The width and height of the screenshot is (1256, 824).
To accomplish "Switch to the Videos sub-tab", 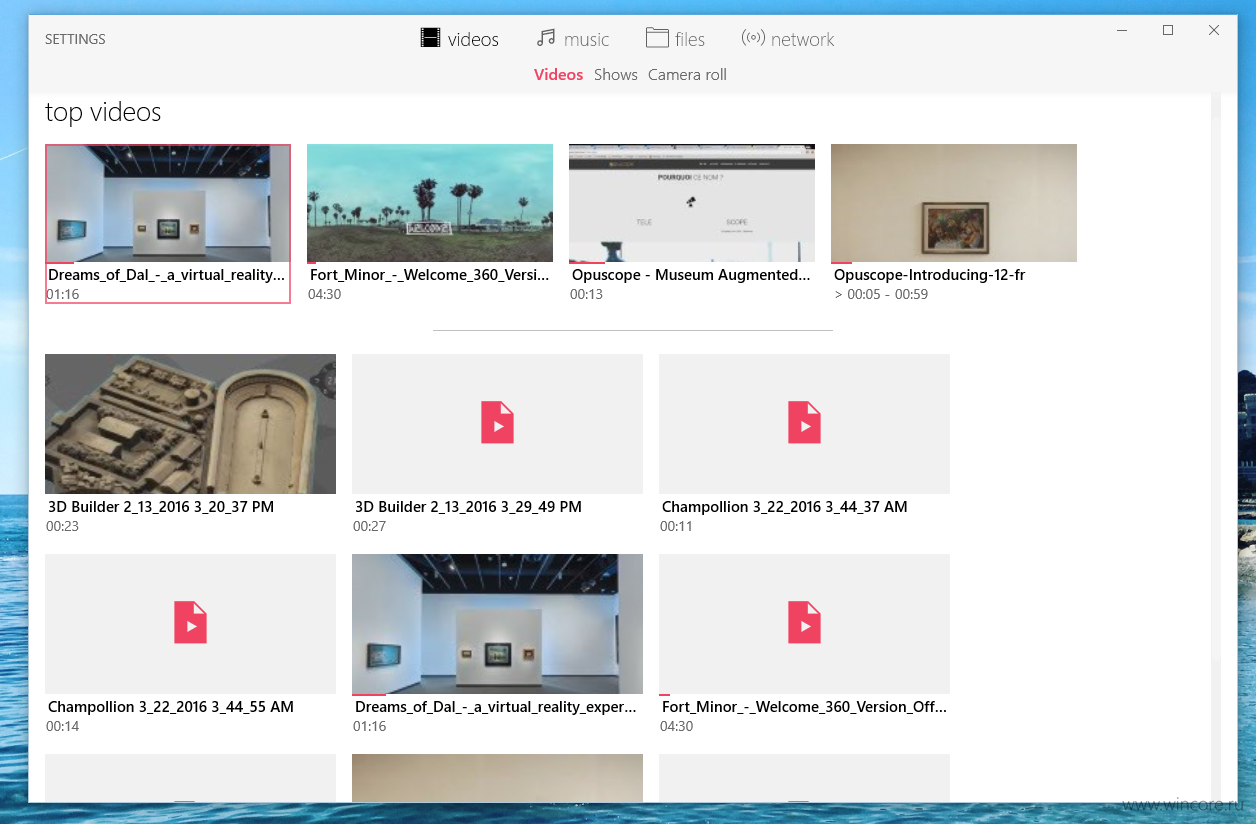I will click(558, 75).
